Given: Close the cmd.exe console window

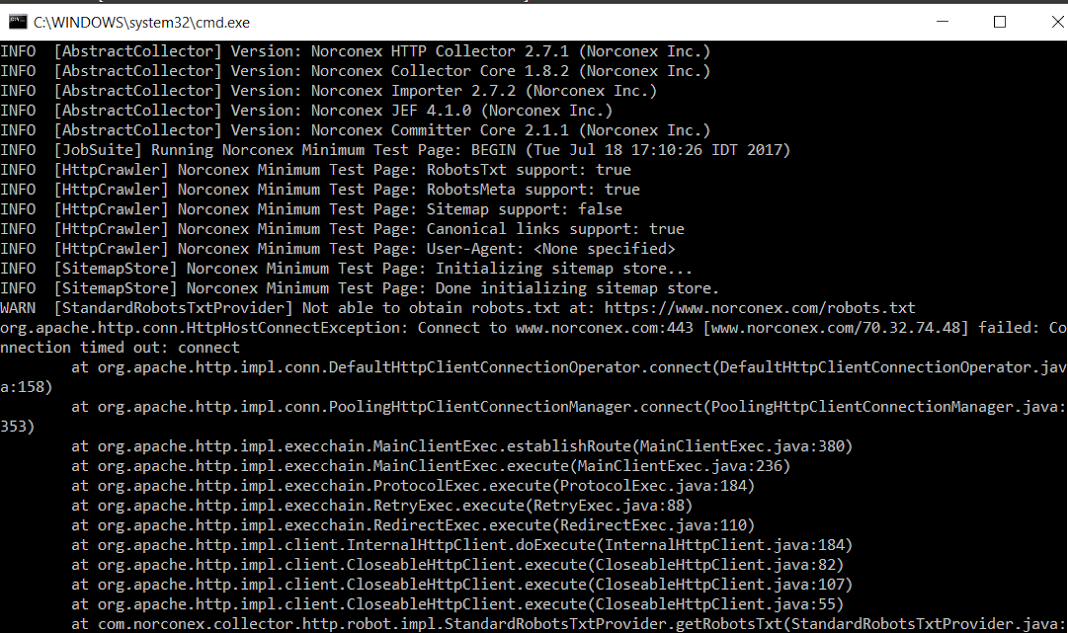Looking at the screenshot, I should pos(1057,21).
